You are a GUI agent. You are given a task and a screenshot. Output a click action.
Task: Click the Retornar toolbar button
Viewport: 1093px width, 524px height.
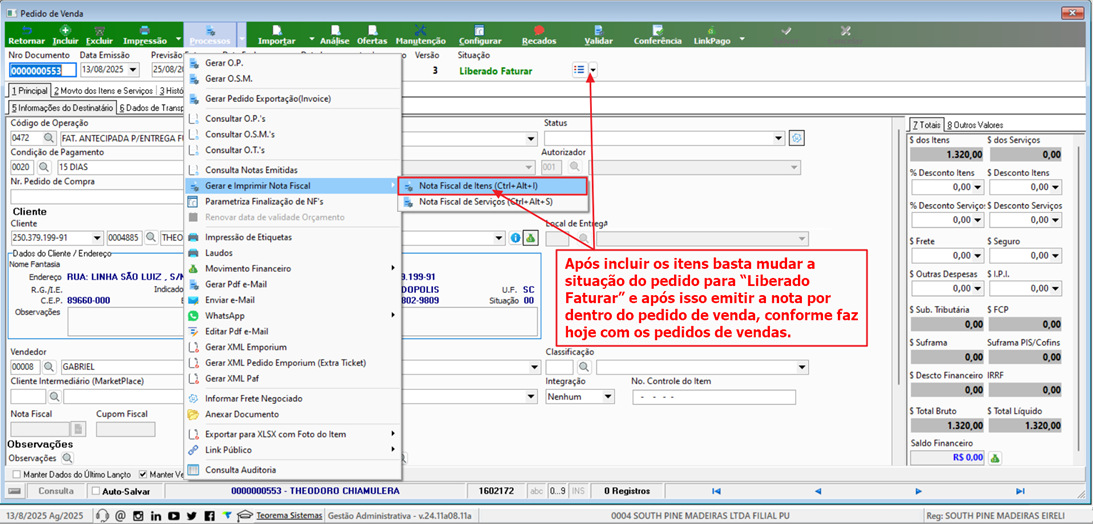(28, 36)
